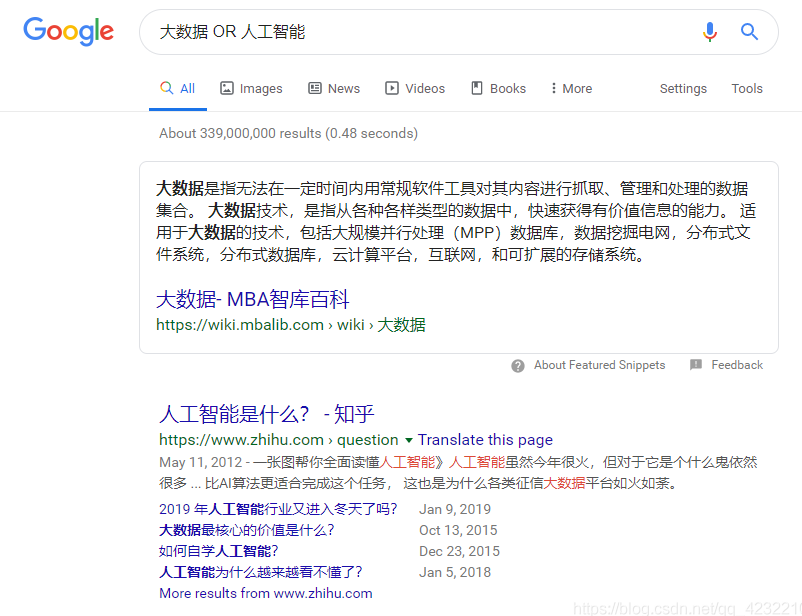802x616 pixels.
Task: Submit search with the magnifier icon
Action: [x=749, y=32]
